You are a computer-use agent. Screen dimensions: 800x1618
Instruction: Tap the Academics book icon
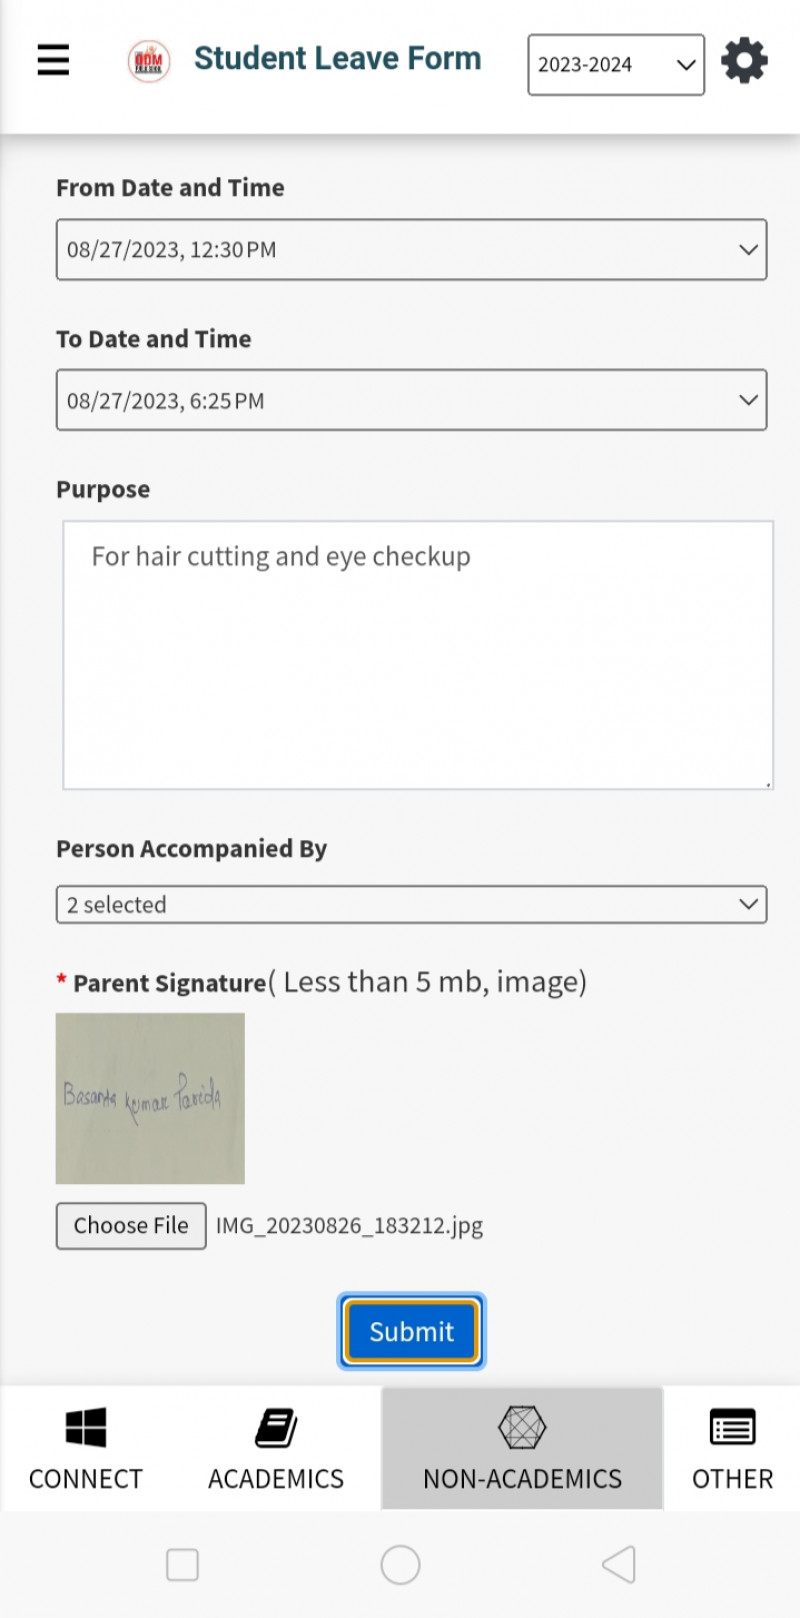(276, 1427)
